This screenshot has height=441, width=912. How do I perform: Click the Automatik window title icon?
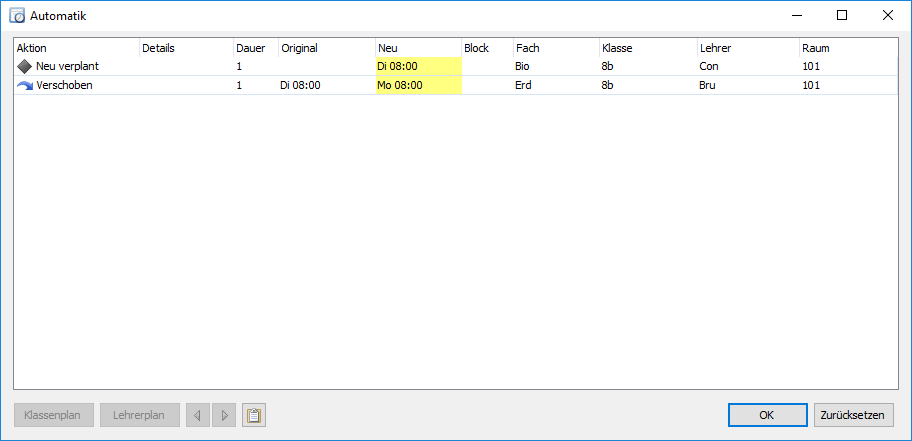(x=17, y=16)
